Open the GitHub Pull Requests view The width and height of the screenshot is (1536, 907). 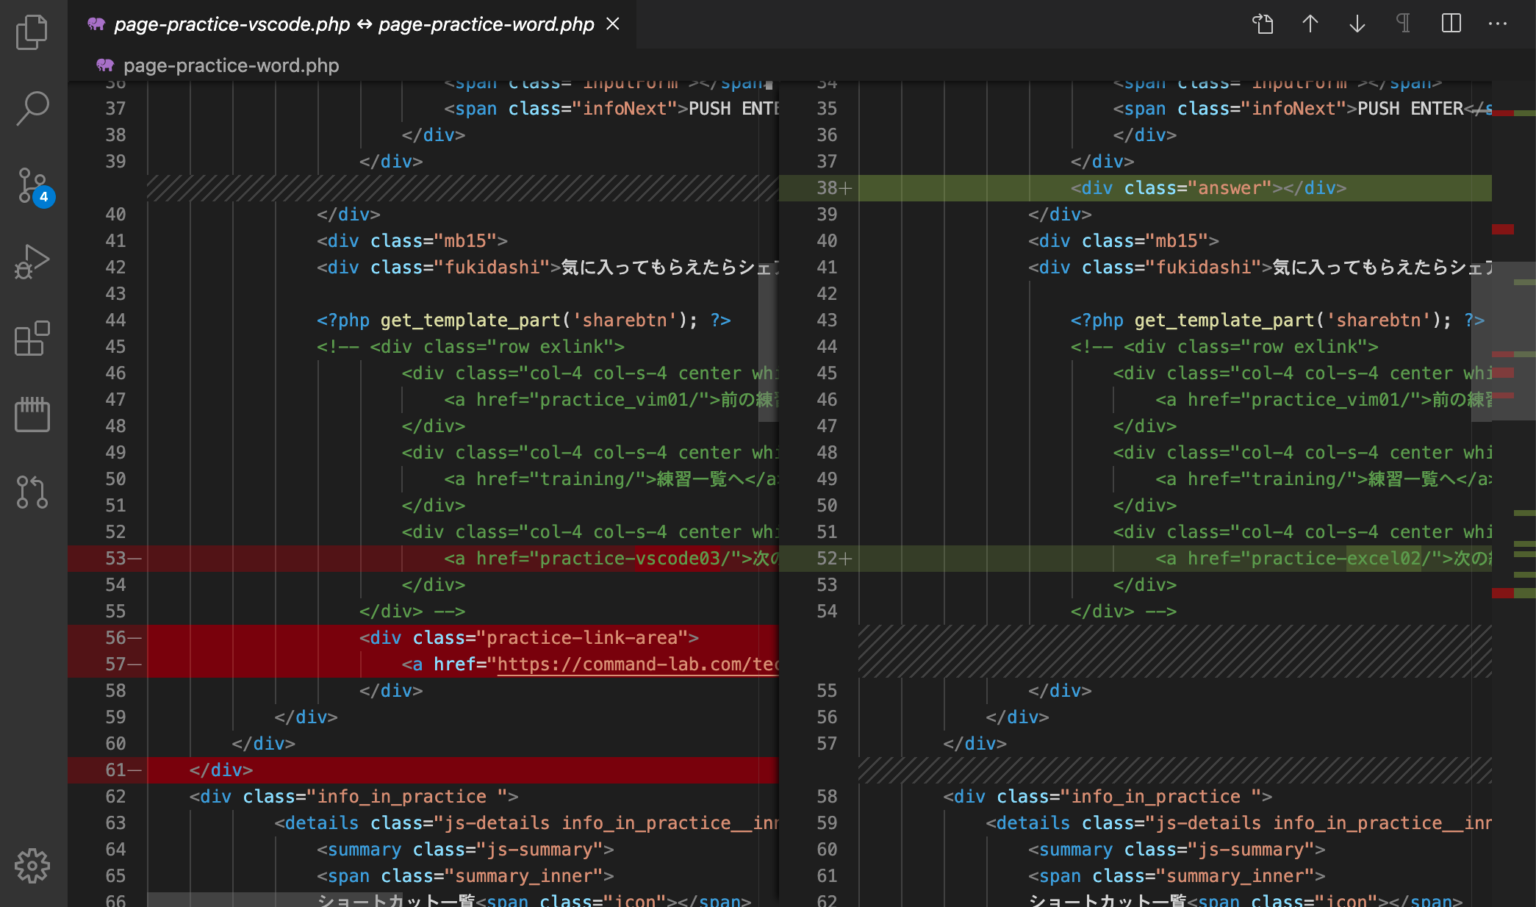click(32, 492)
